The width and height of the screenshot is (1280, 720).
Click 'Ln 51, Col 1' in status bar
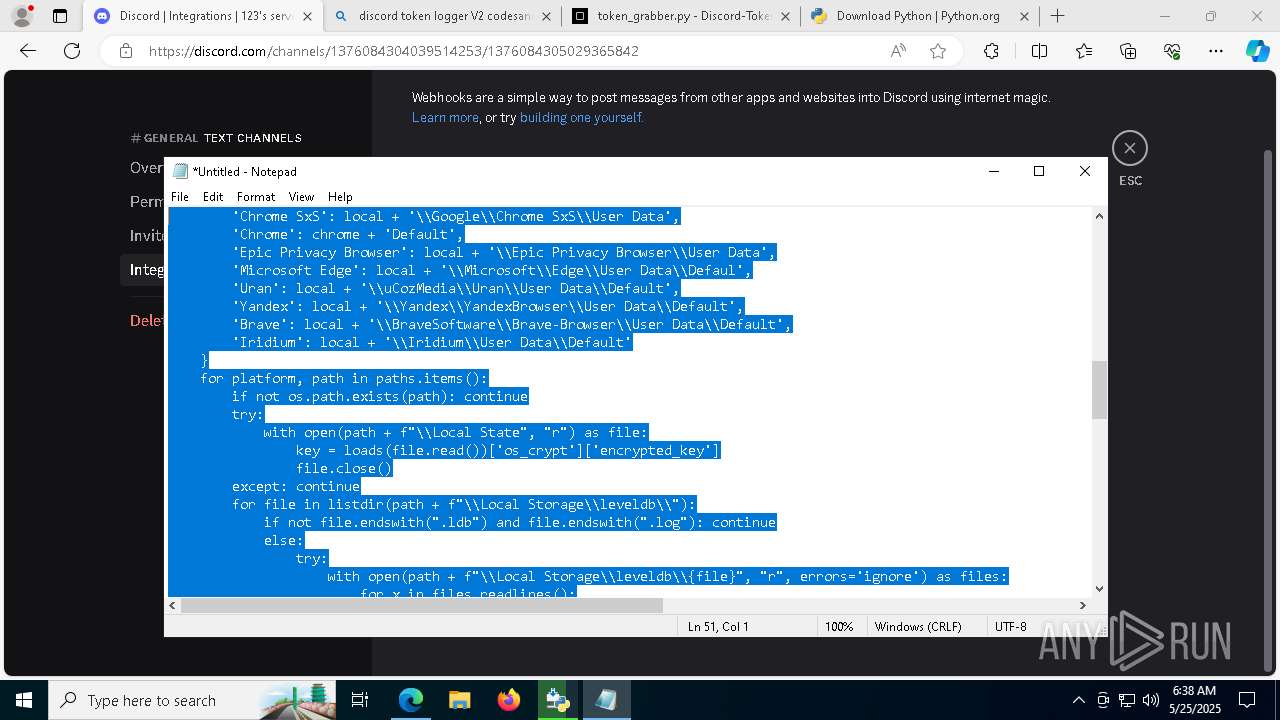point(718,627)
